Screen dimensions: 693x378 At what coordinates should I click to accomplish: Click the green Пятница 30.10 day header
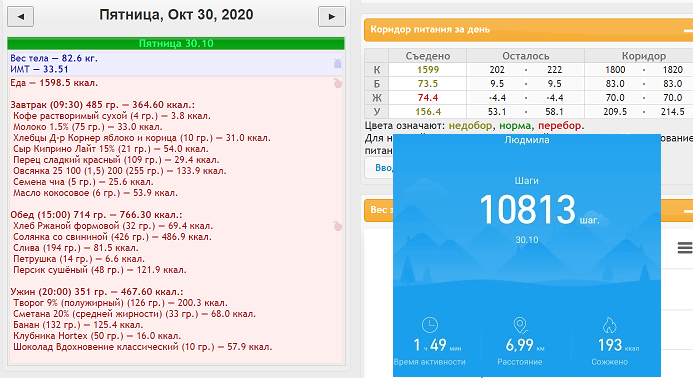176,43
